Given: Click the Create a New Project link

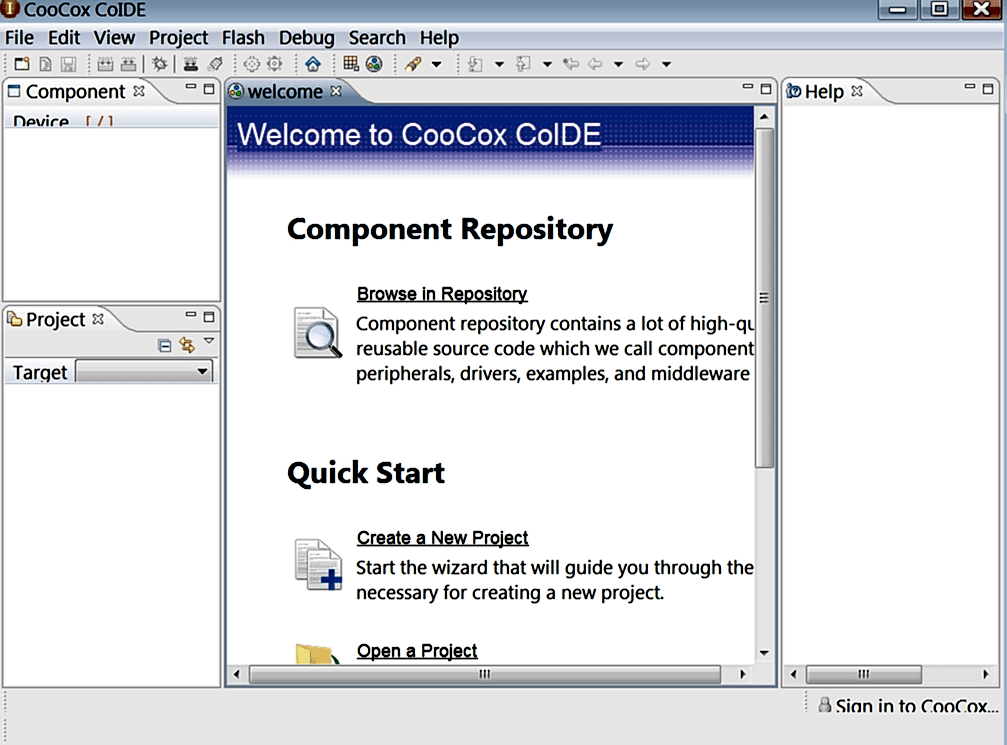Looking at the screenshot, I should pyautogui.click(x=442, y=538).
